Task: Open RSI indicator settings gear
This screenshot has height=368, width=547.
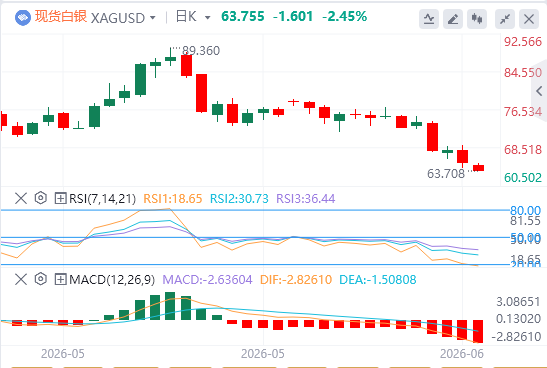Action: click(41, 198)
